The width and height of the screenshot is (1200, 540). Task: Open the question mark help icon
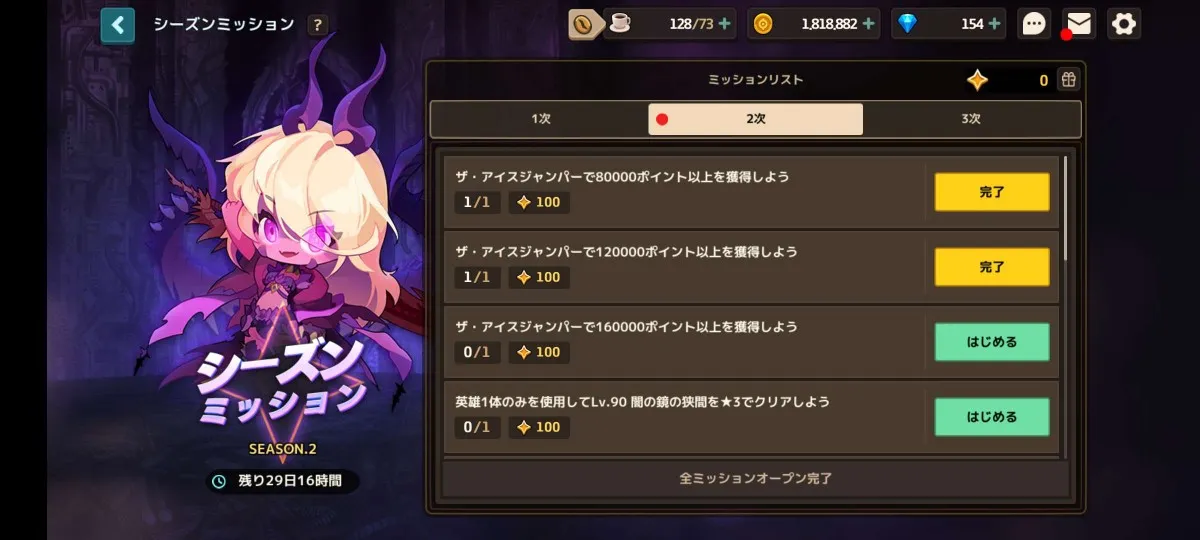pos(317,25)
